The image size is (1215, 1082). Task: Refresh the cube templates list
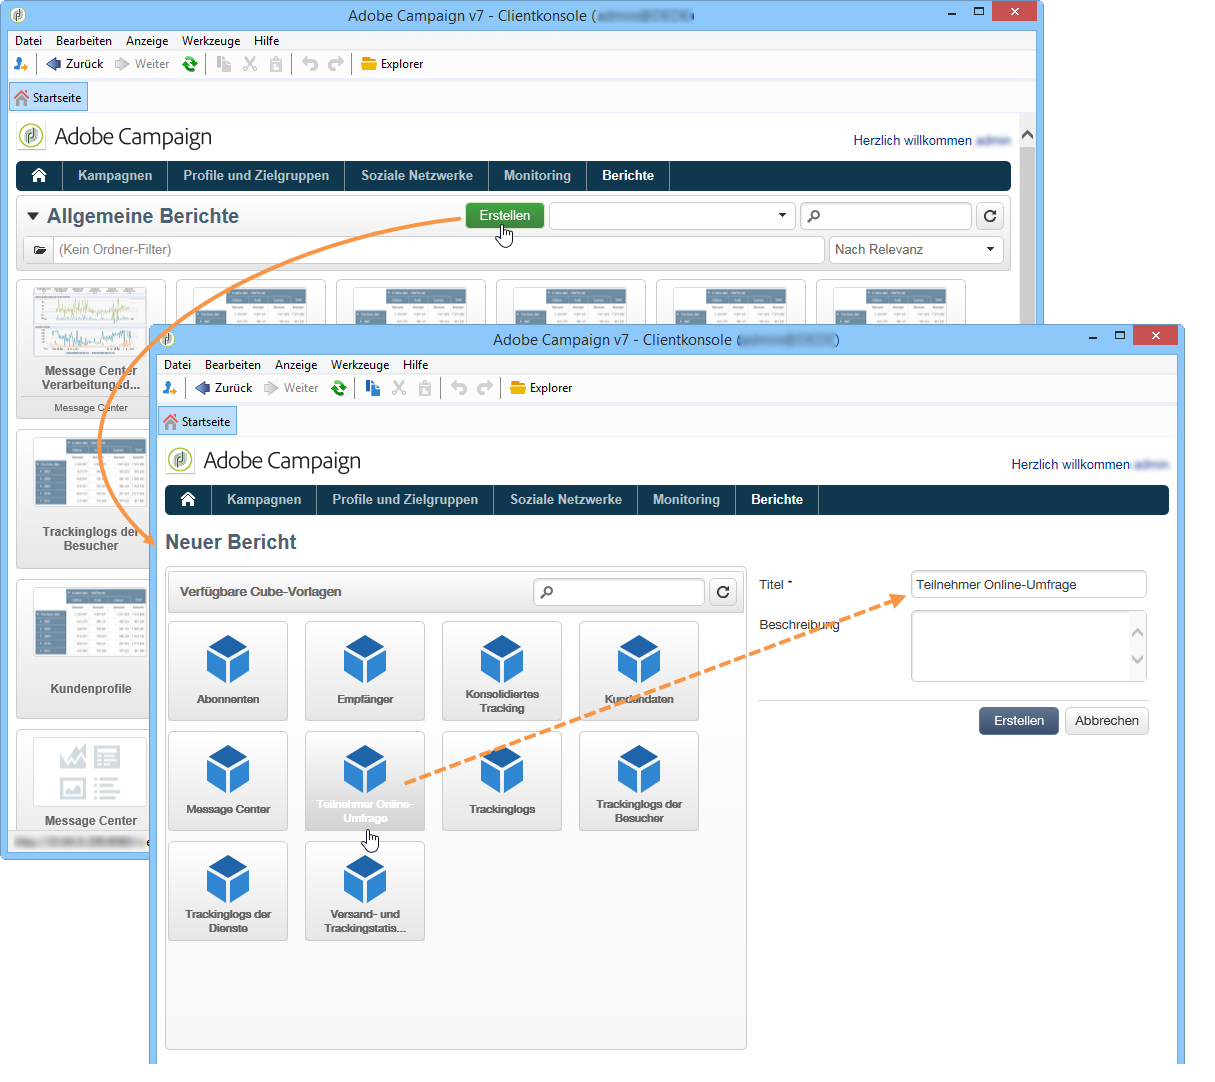[x=723, y=592]
